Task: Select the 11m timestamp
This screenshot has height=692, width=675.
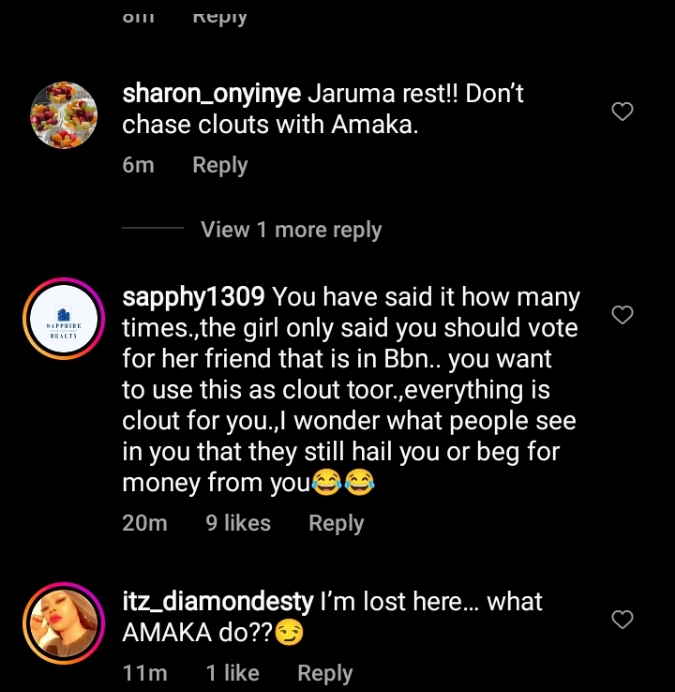Action: point(144,673)
